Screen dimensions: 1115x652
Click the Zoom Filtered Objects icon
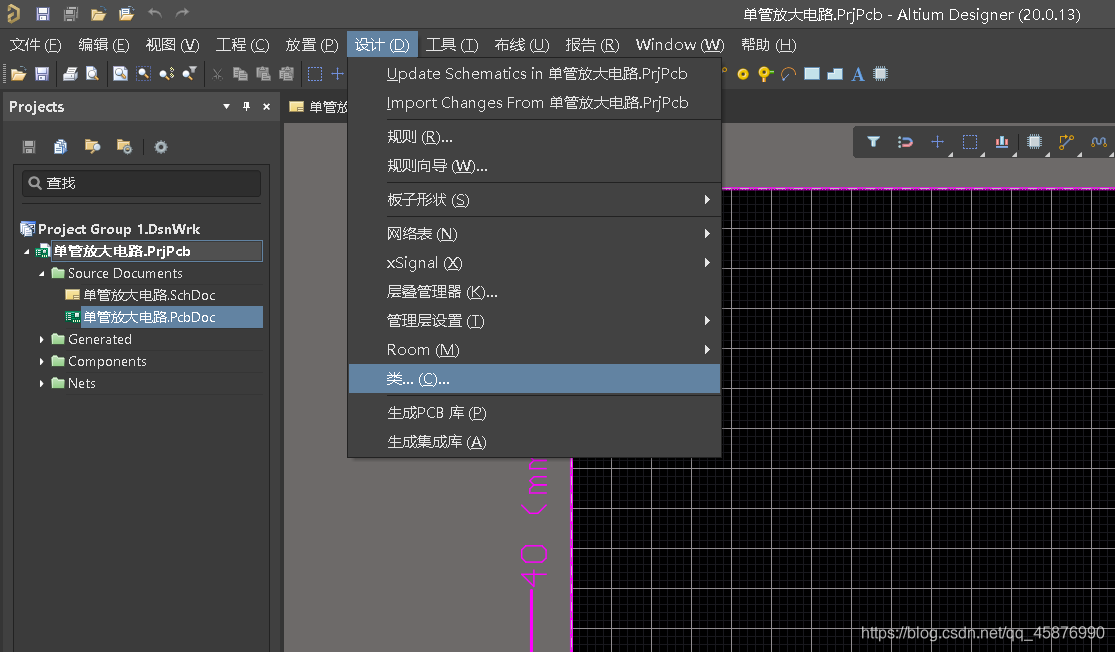click(189, 74)
